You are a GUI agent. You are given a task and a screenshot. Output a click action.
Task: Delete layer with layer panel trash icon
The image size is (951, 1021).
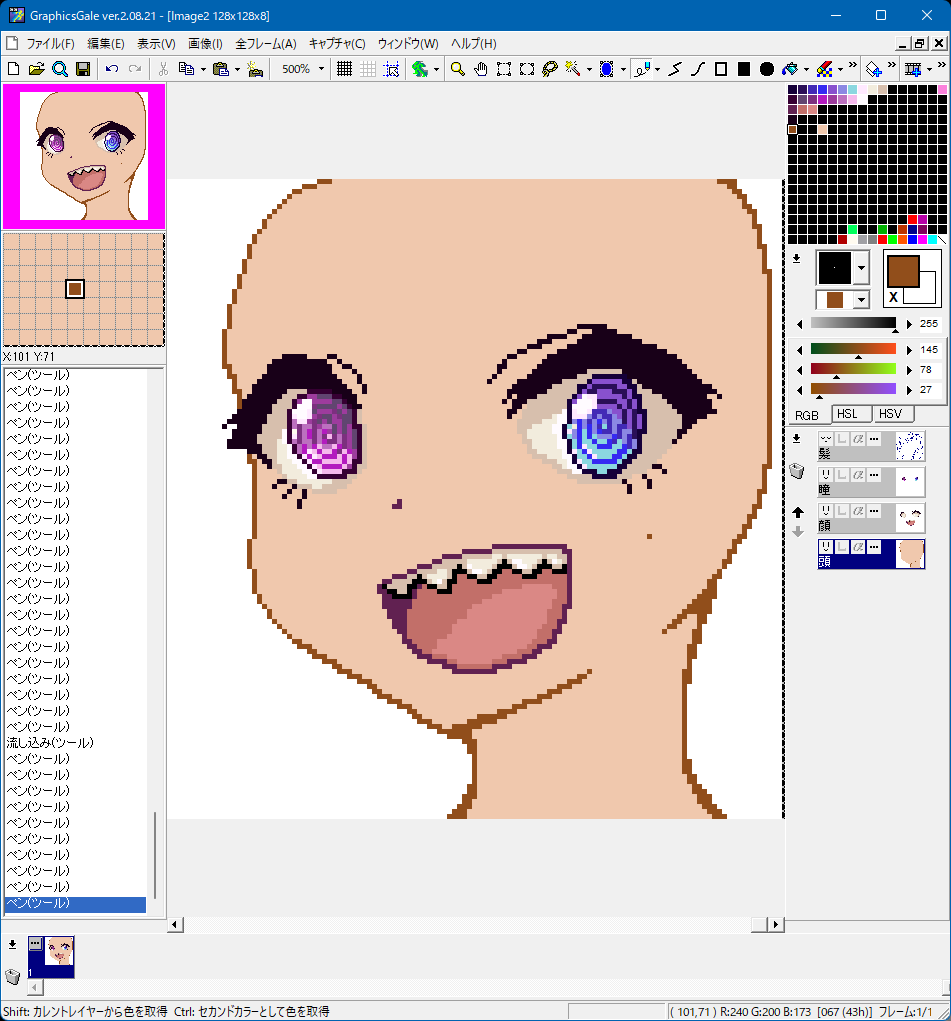point(797,471)
